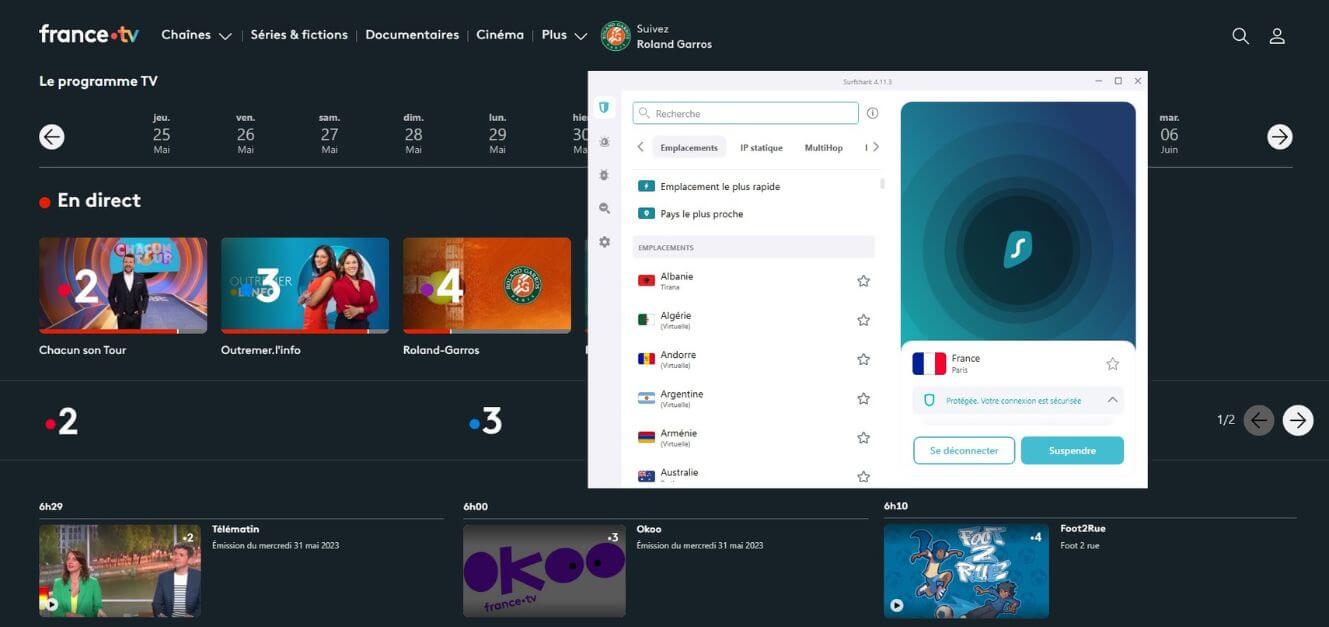Play the Foot2Rue program thumbnail
1329x627 pixels.
click(x=966, y=571)
